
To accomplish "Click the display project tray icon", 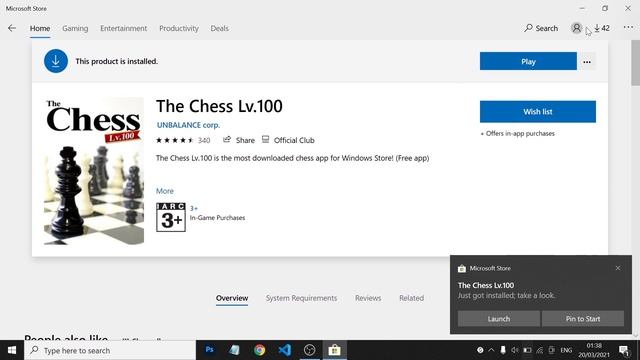I will pos(552,350).
